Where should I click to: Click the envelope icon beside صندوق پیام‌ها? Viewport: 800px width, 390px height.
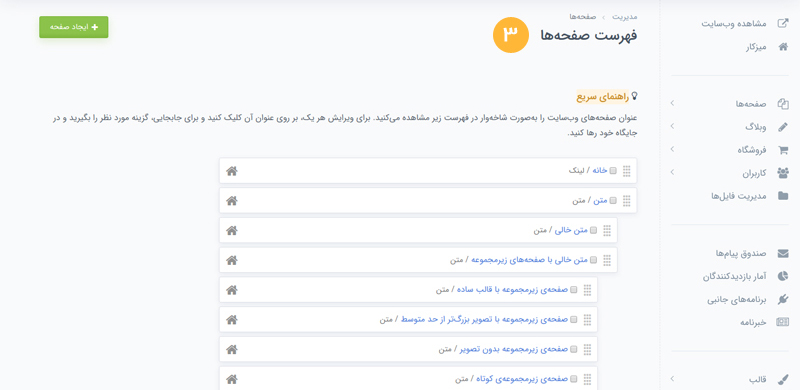[x=782, y=253]
